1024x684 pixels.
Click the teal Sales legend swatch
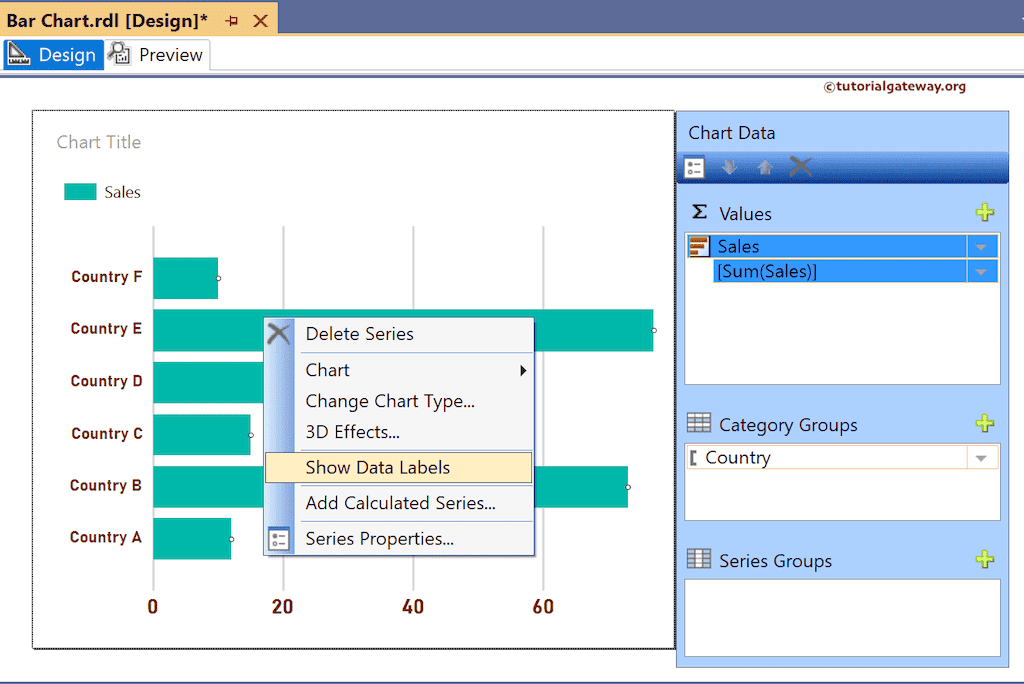[79, 191]
